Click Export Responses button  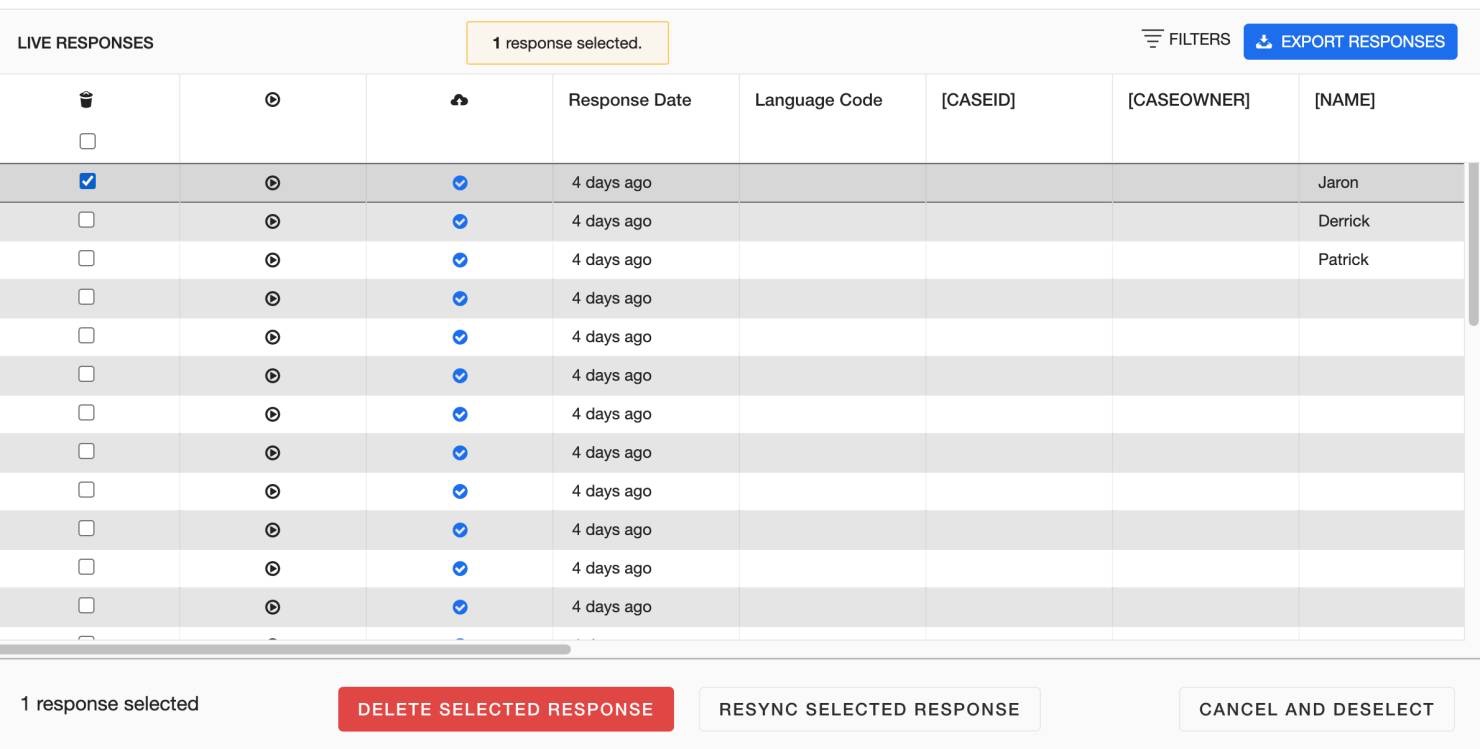[x=1350, y=42]
